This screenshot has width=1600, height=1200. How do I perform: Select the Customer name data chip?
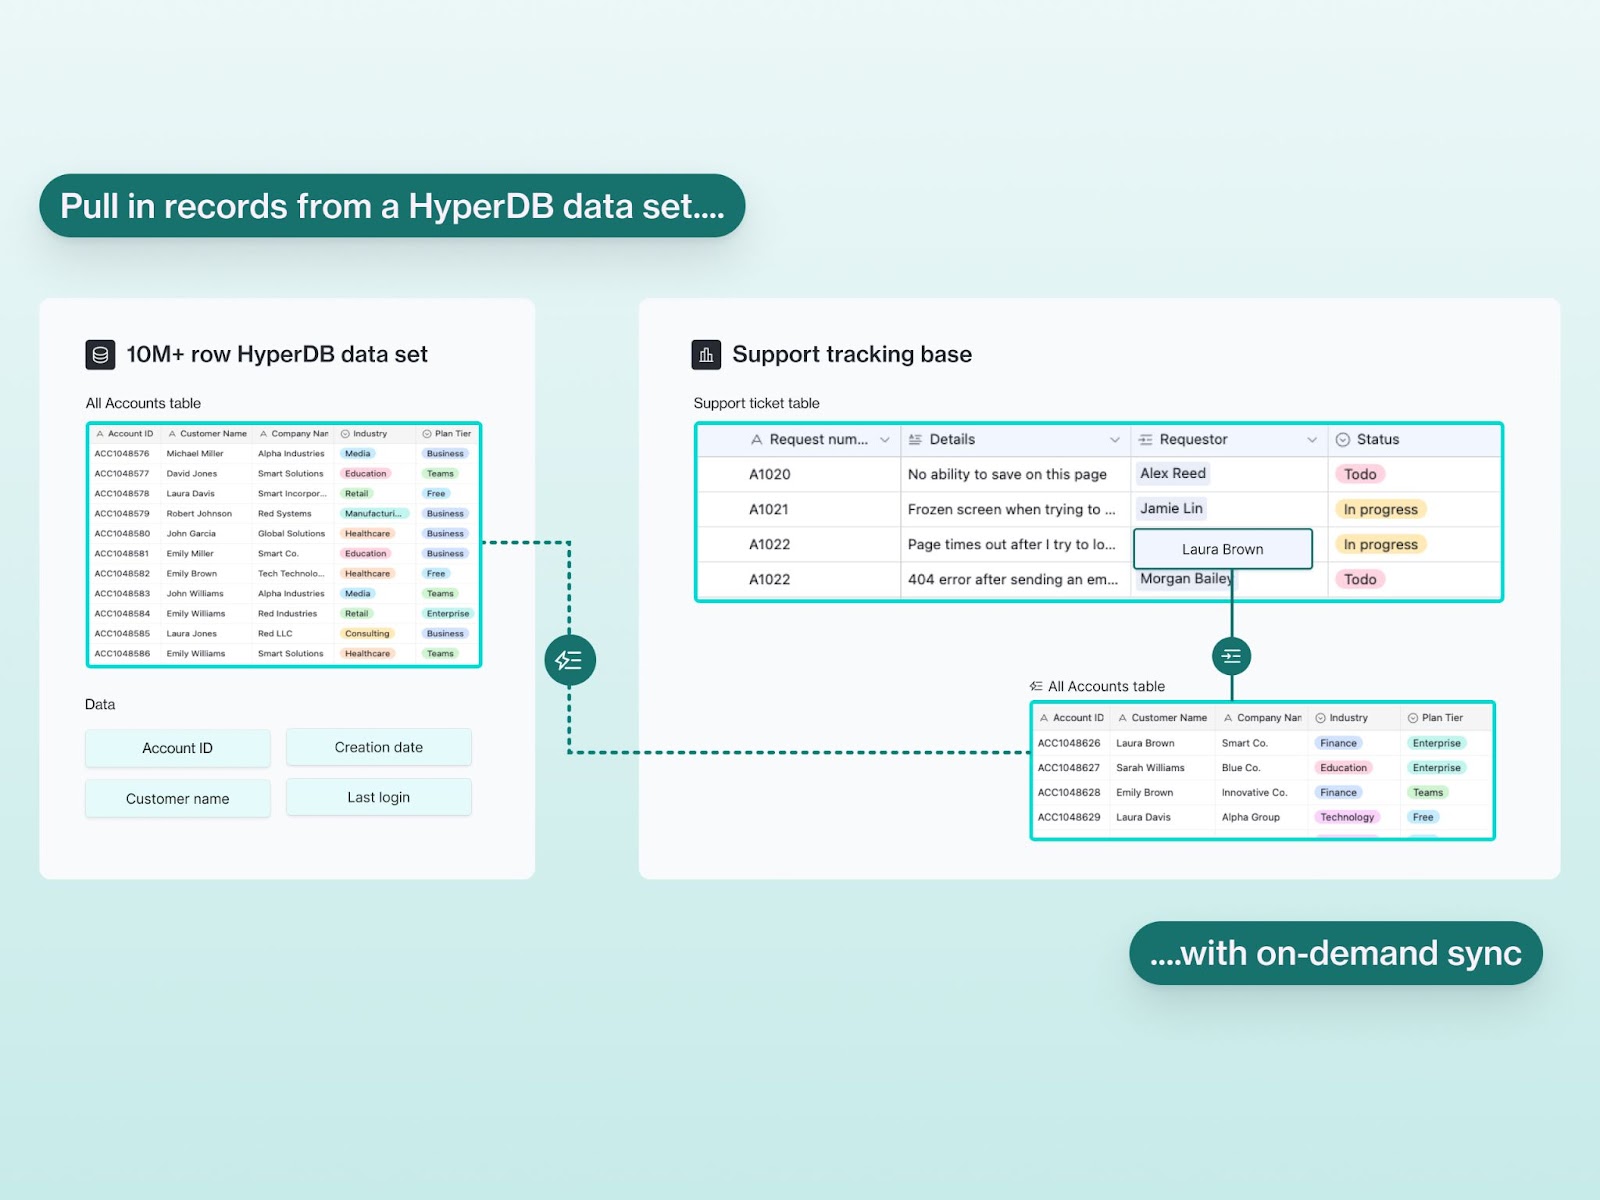178,799
